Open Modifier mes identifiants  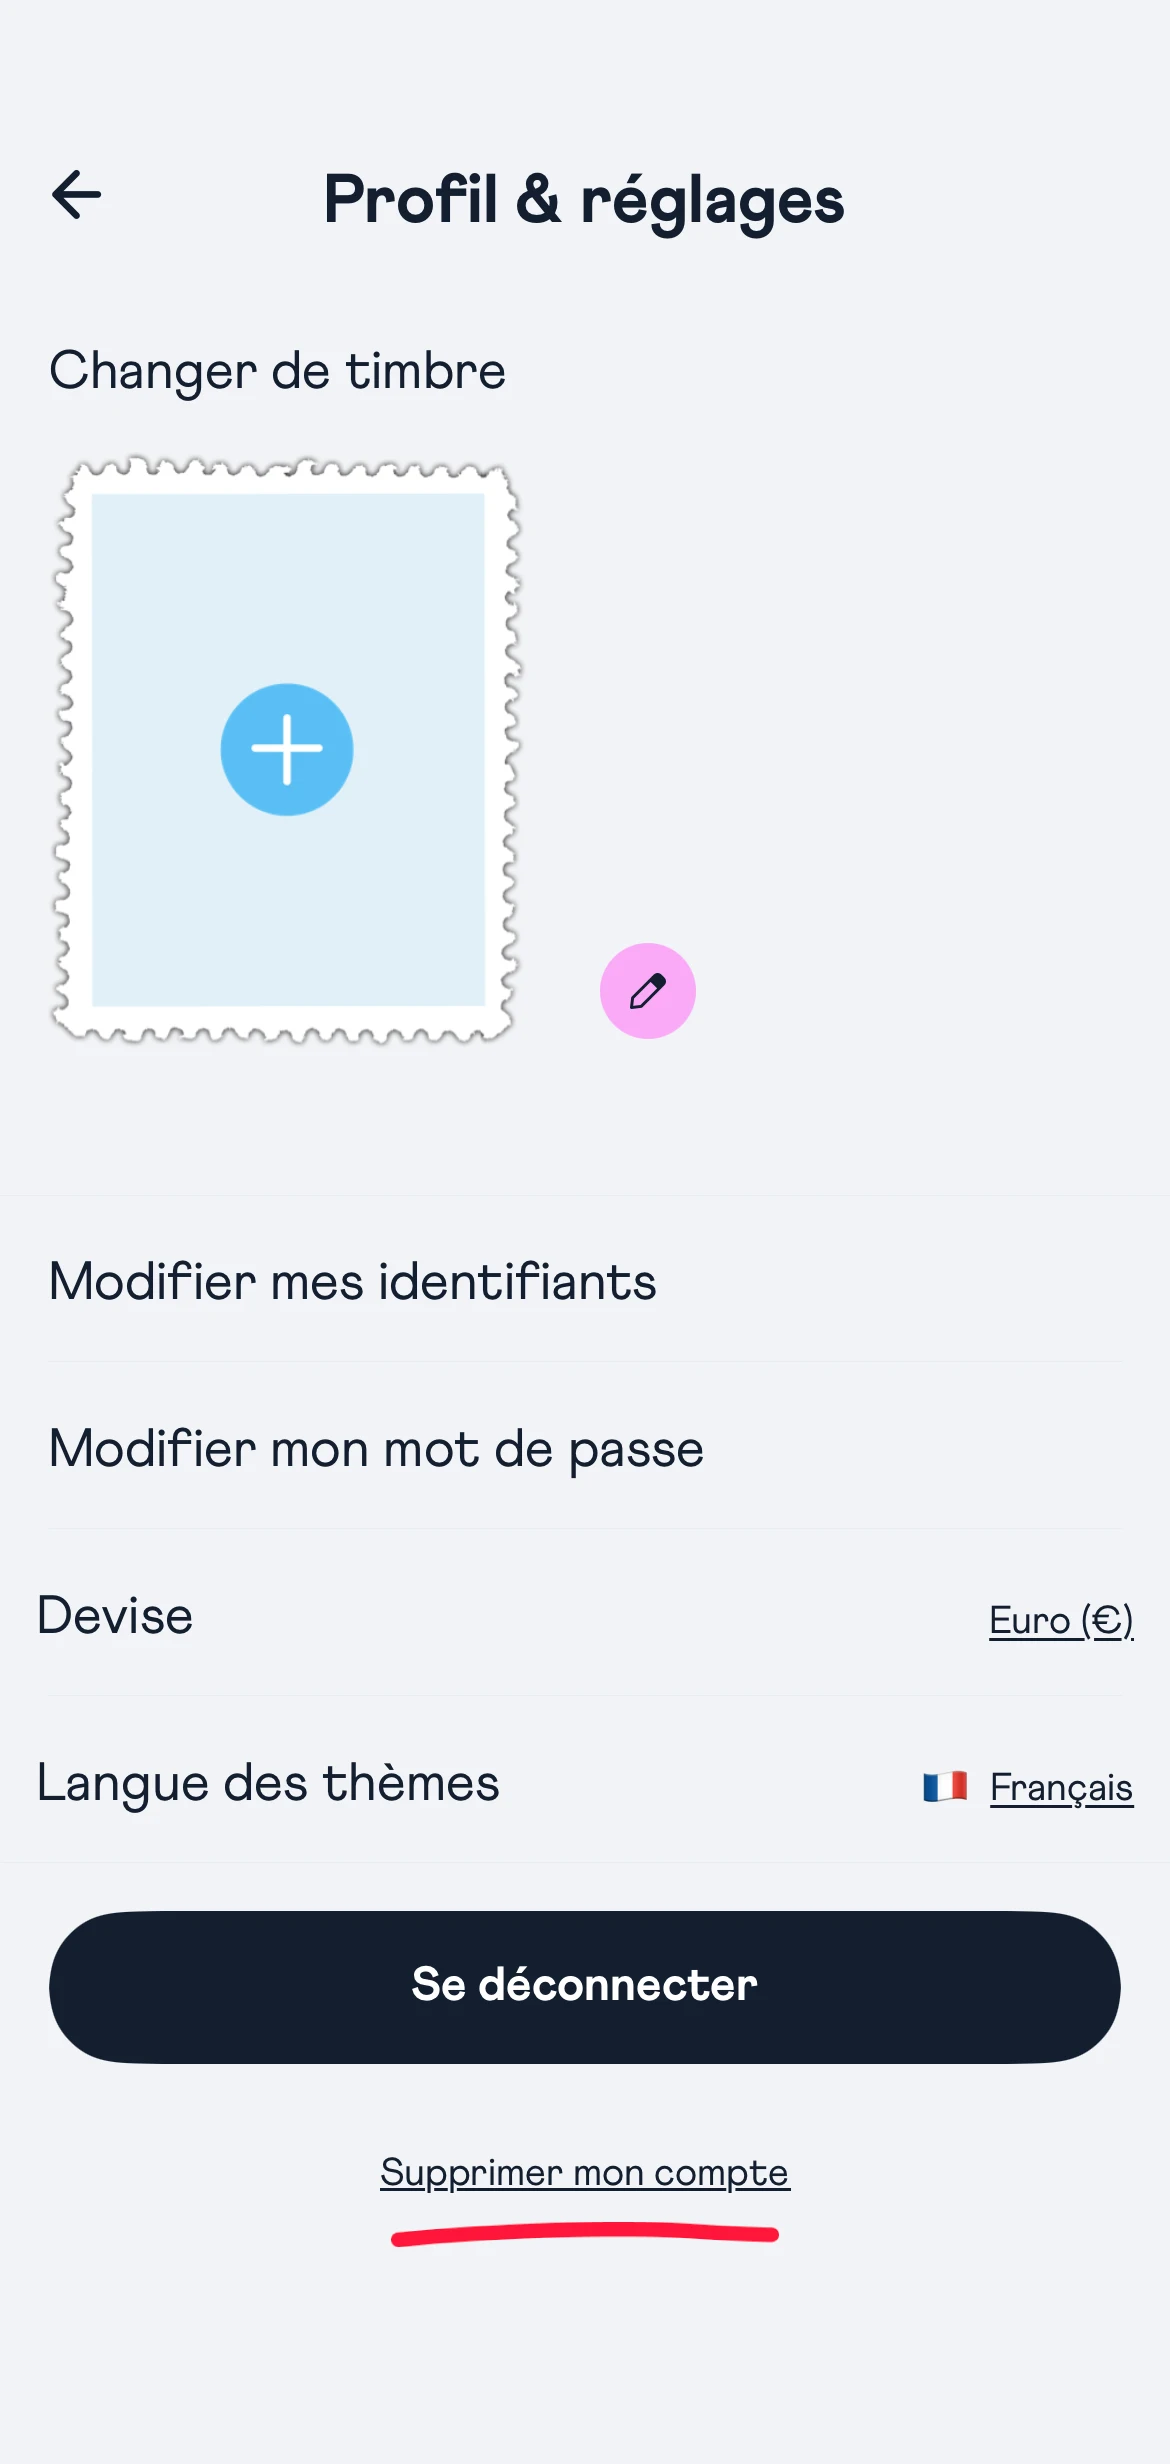pyautogui.click(x=352, y=1281)
